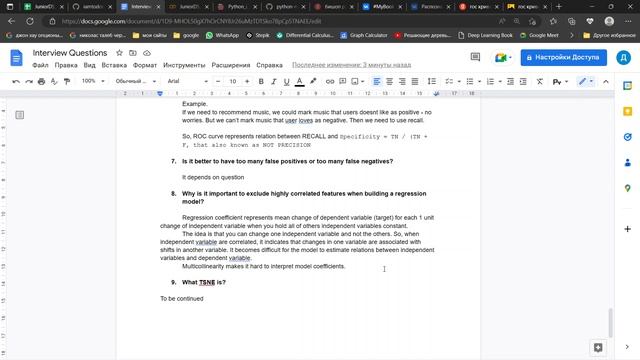The width and height of the screenshot is (640, 360).
Task: Print the document with the printer icon
Action: (41, 82)
